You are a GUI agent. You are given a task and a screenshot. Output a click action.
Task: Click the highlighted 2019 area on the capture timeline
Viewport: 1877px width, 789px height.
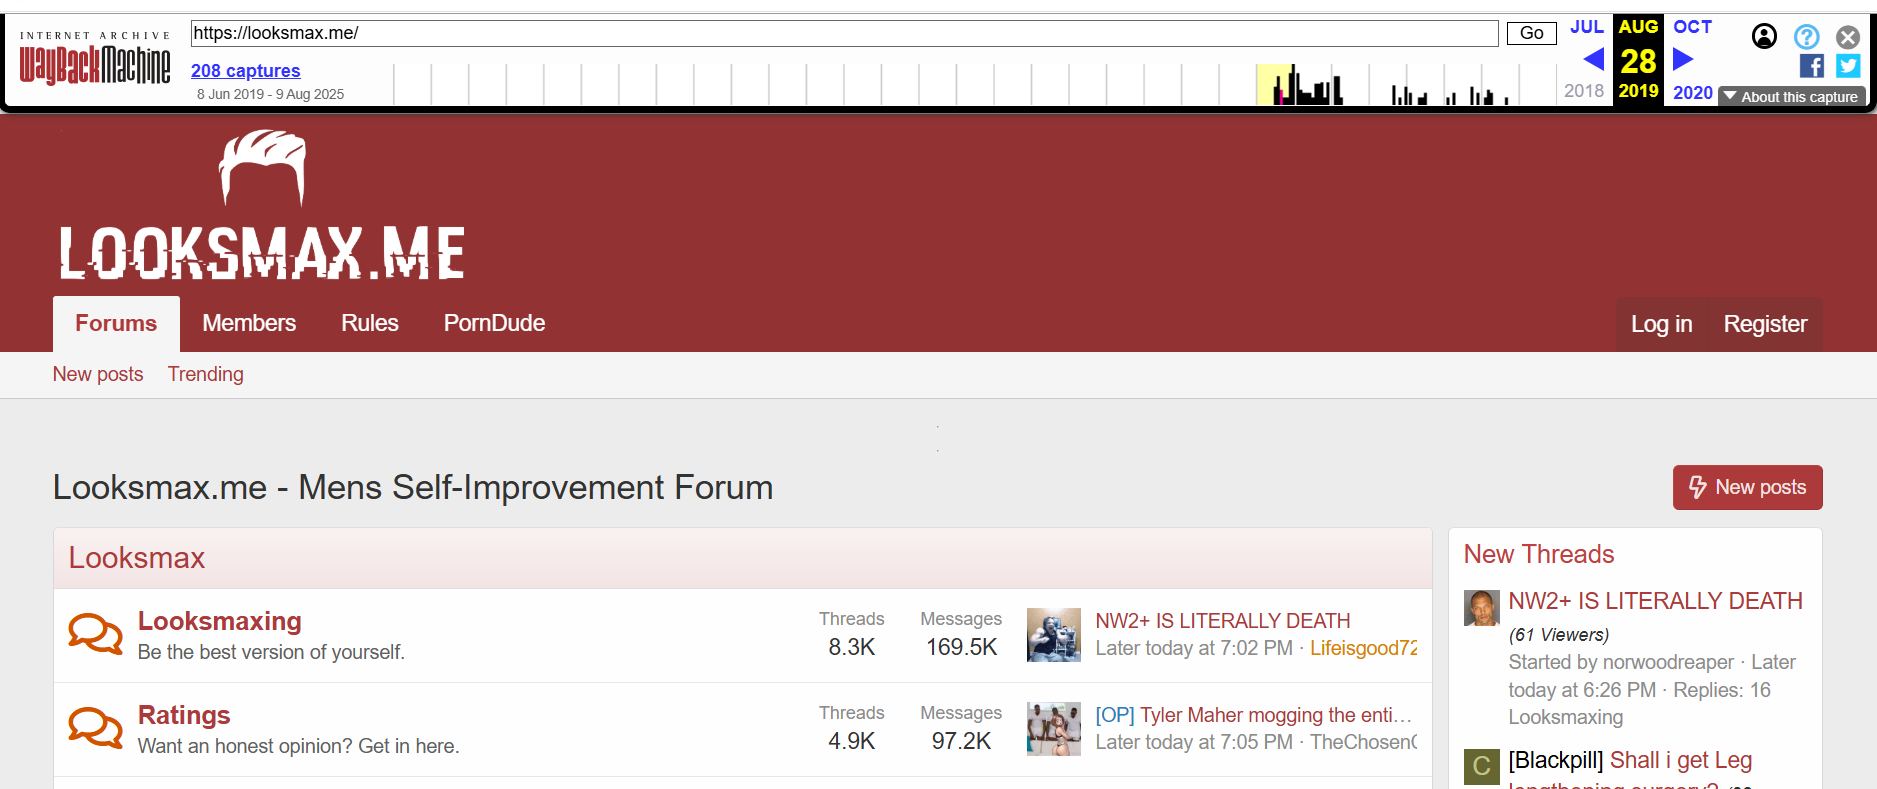point(1275,84)
